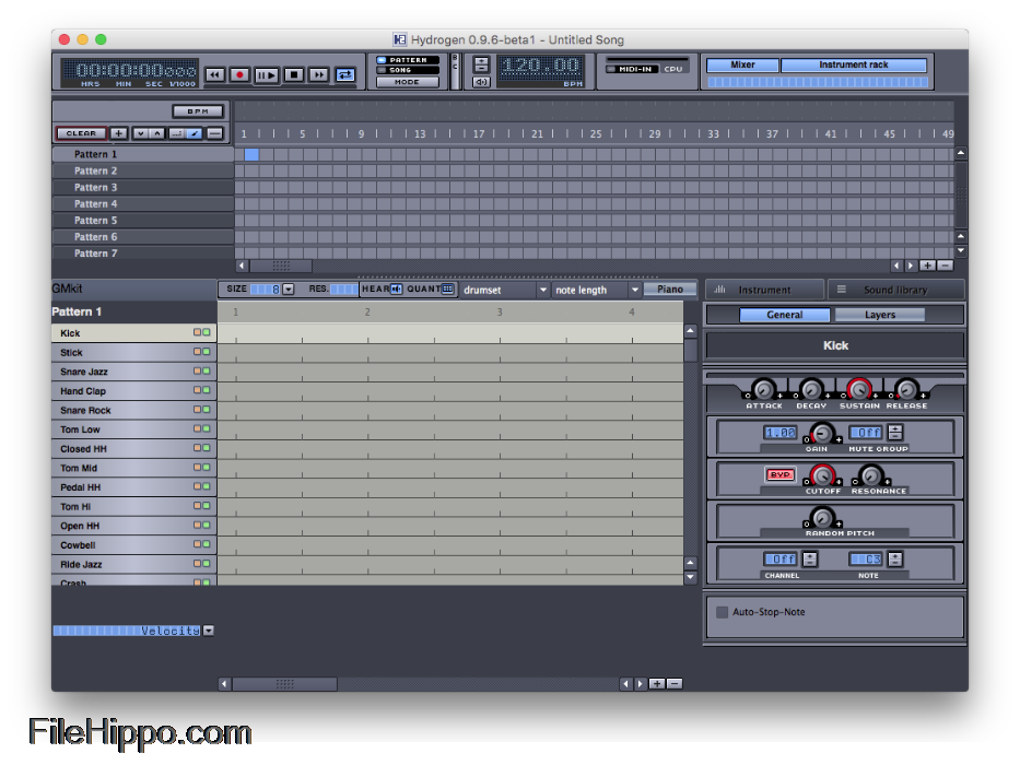Click the DECAY knob
This screenshot has width=1020, height=765.
[811, 389]
